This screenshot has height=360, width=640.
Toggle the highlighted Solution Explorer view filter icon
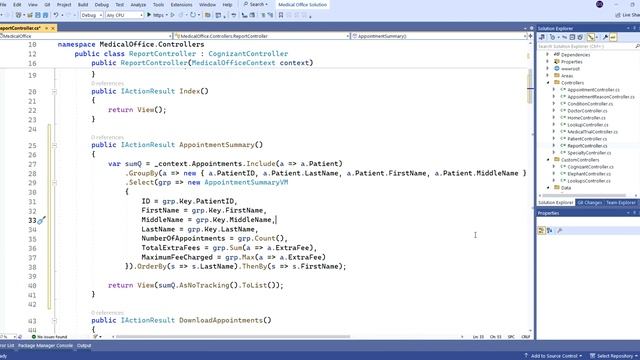tap(591, 37)
